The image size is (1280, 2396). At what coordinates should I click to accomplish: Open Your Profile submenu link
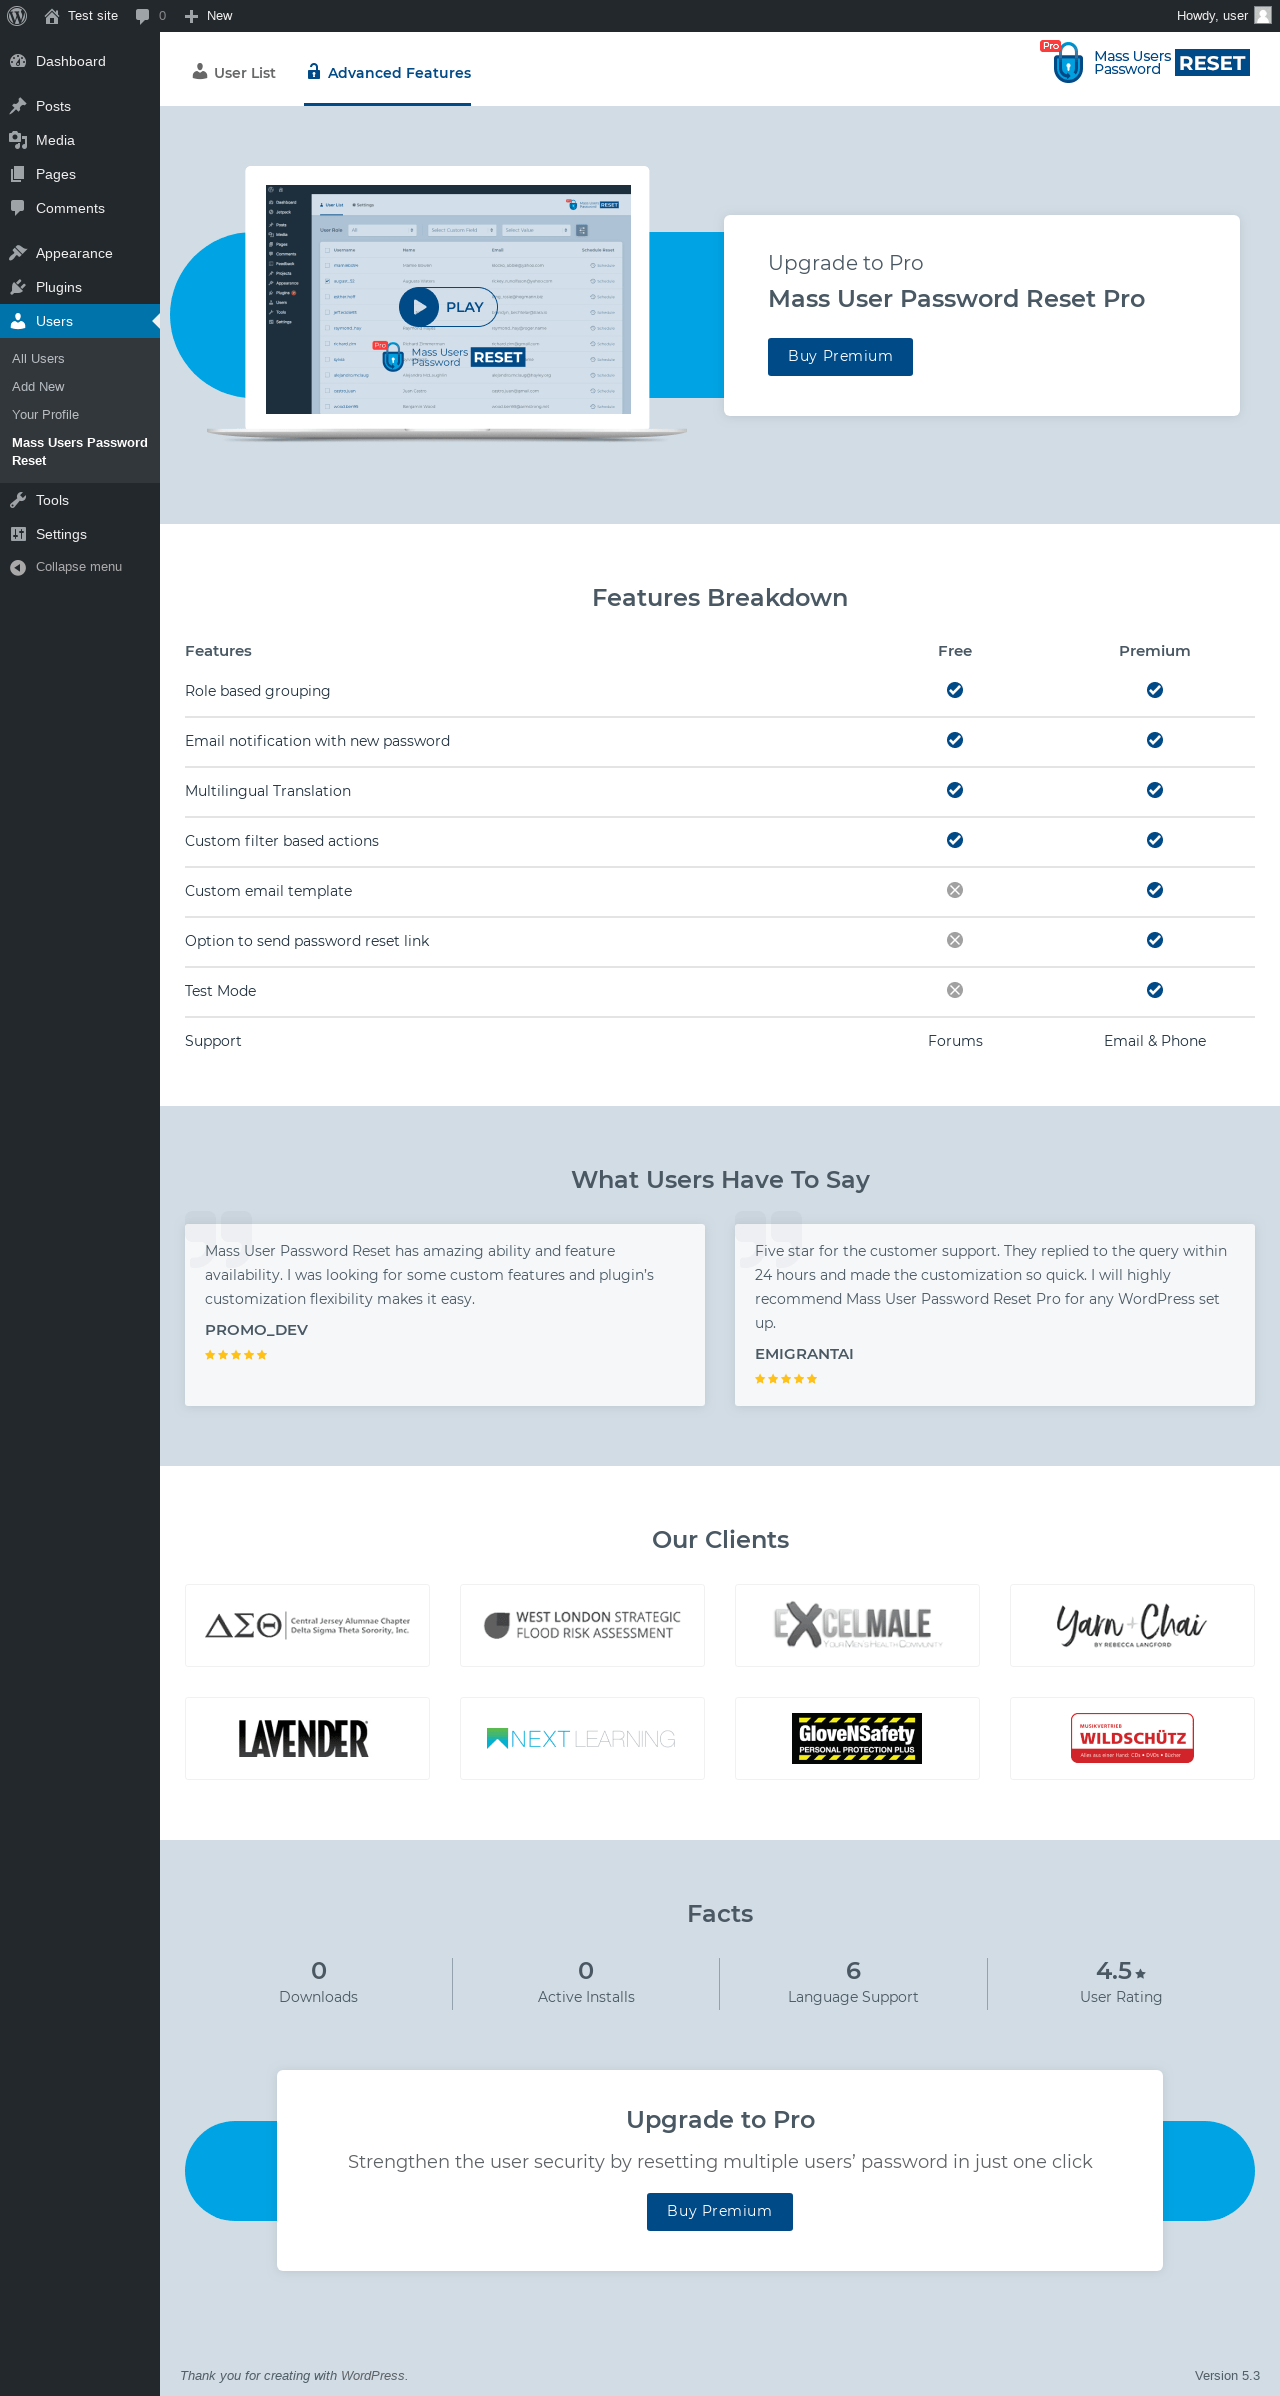45,415
